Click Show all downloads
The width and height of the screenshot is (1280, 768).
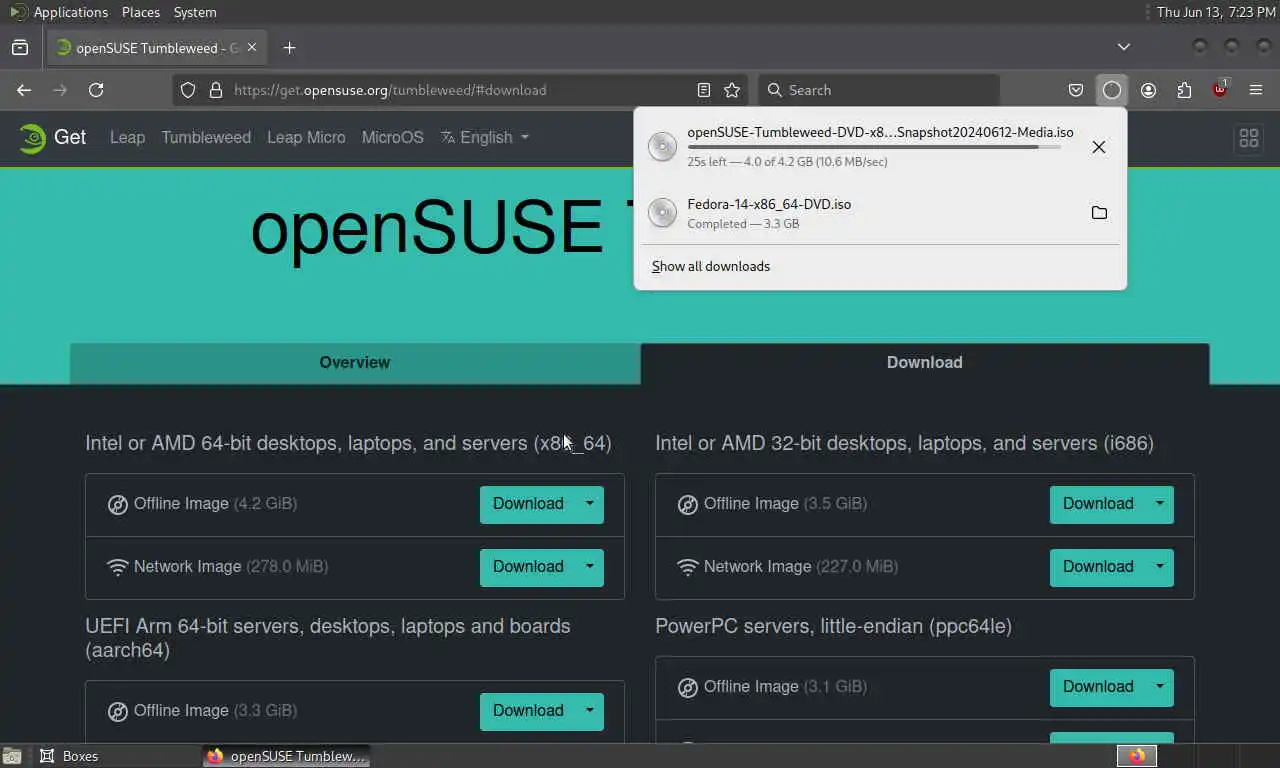coord(711,266)
